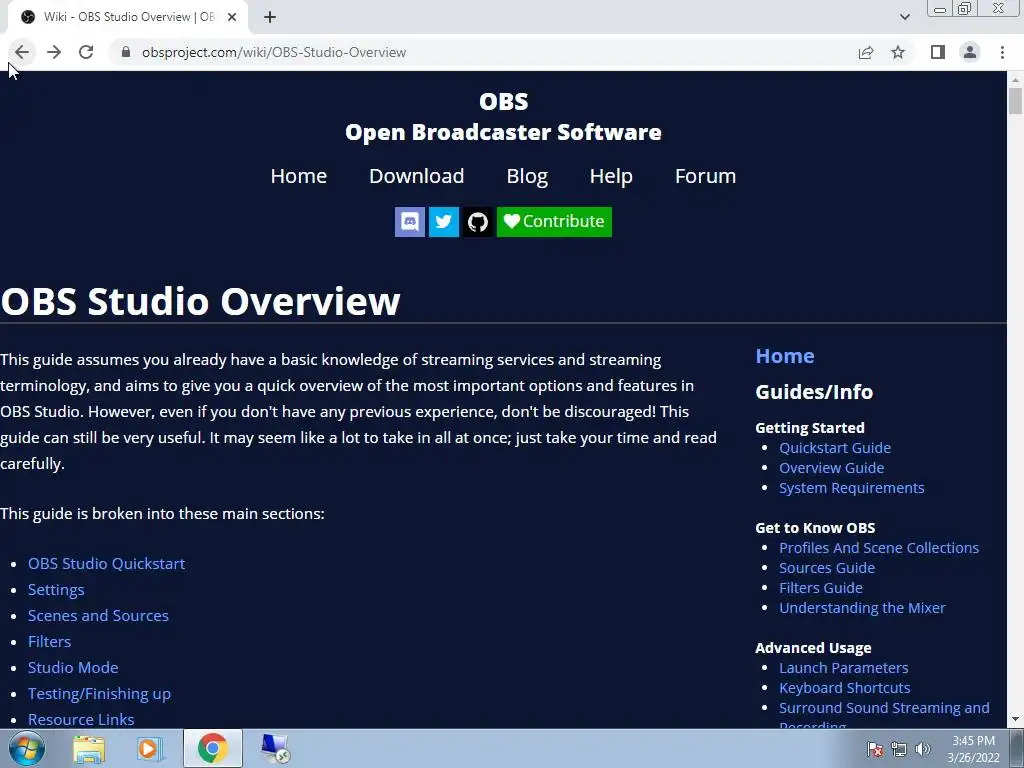The image size is (1024, 768).
Task: Open the Sources Guide sidebar link
Action: click(x=827, y=568)
